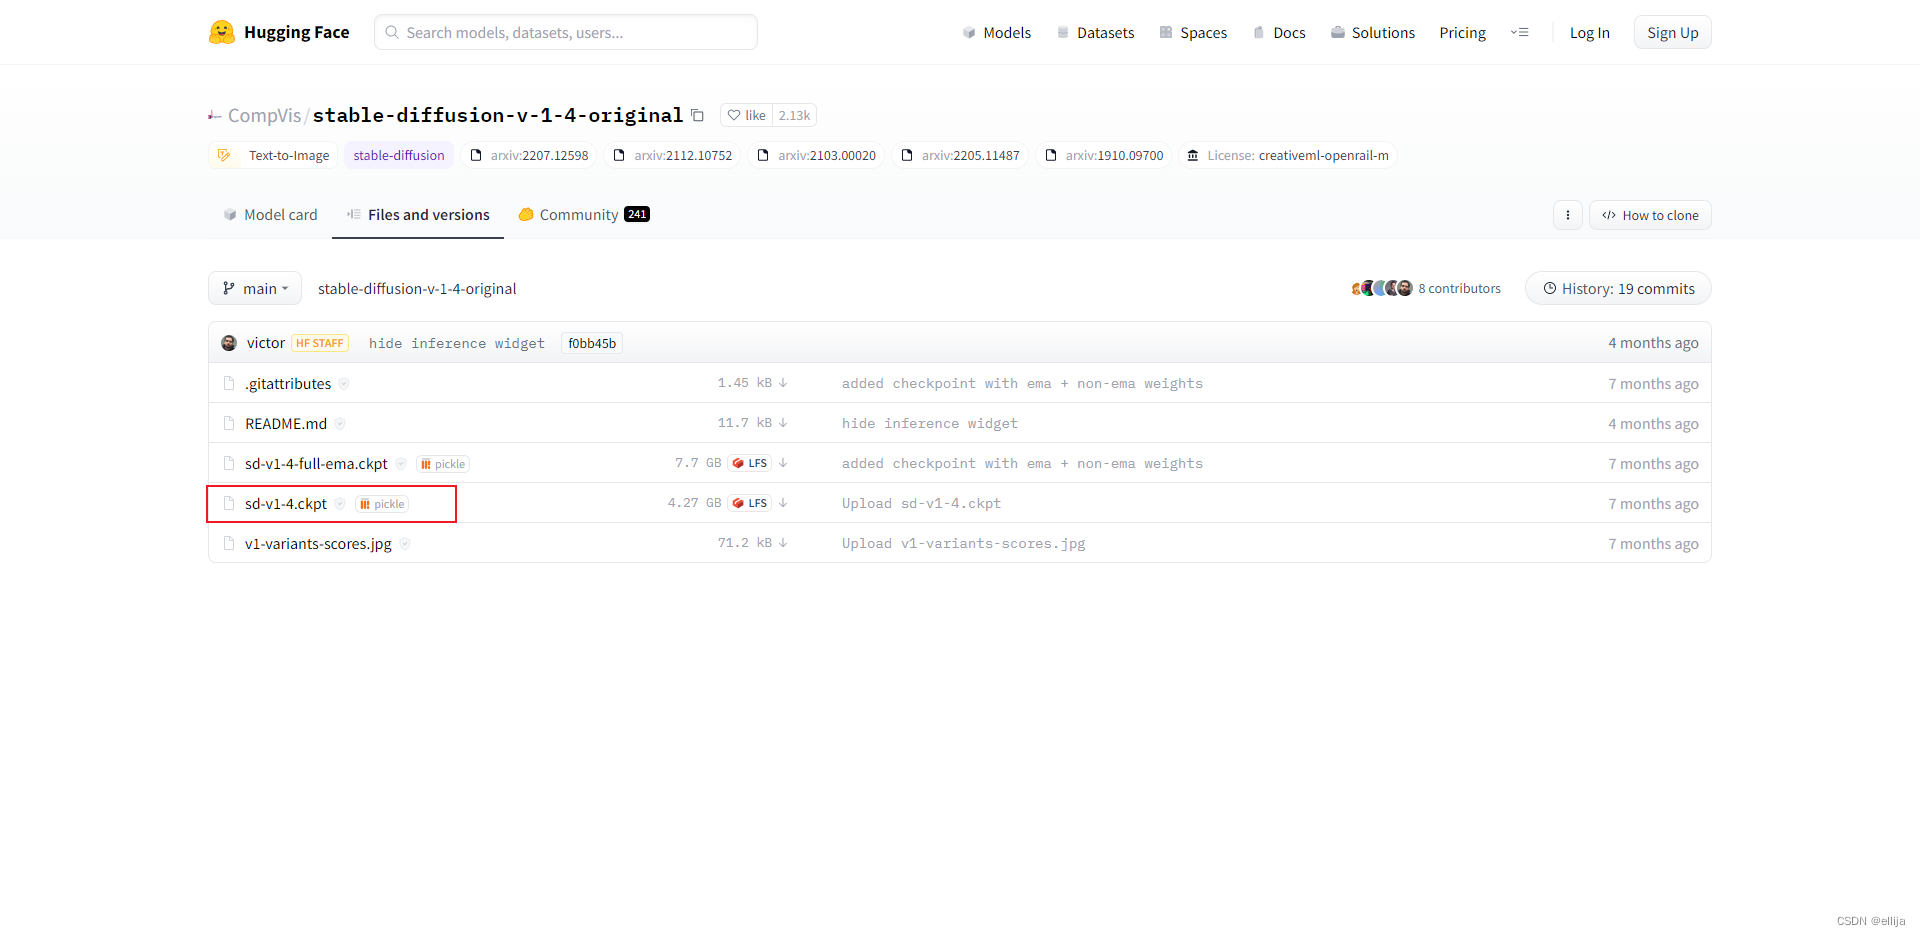Image resolution: width=1920 pixels, height=937 pixels.
Task: Click the file icon beside v1-variants-scores.jpg
Action: (229, 543)
